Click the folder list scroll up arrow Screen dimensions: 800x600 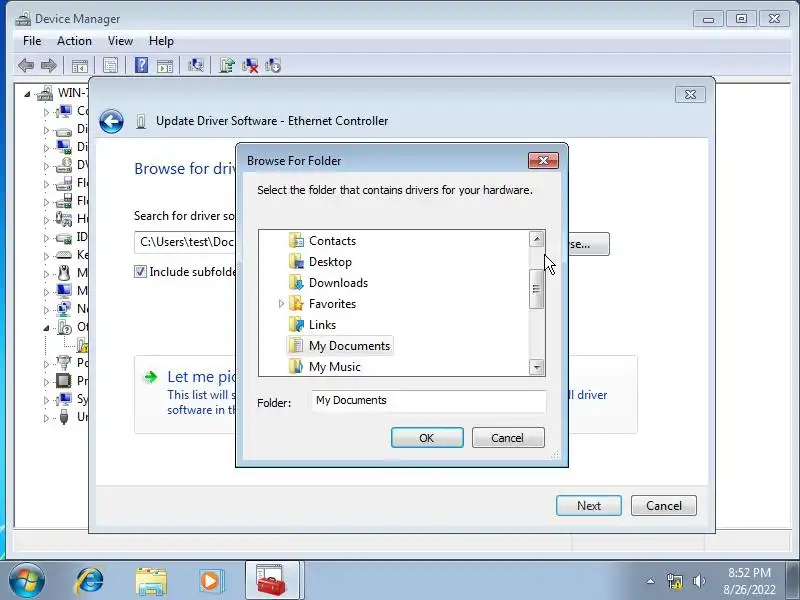tap(536, 239)
